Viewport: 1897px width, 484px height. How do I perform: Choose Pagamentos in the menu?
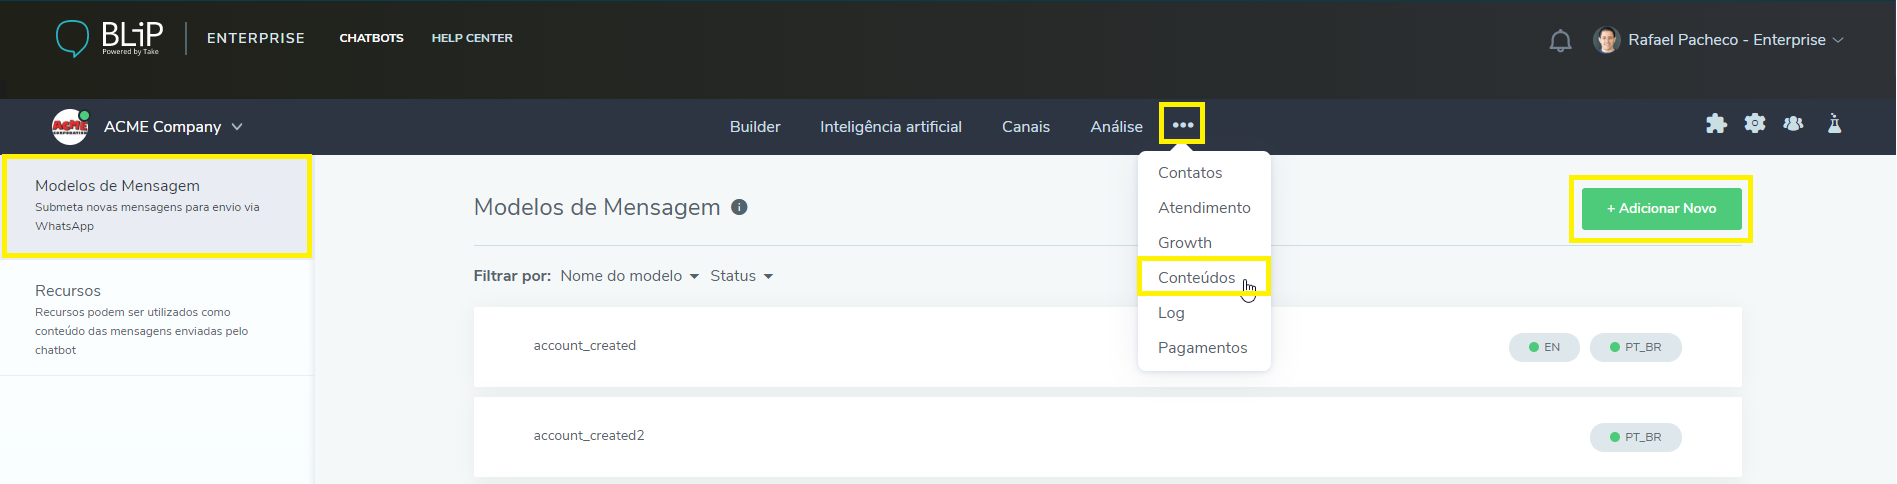(x=1202, y=348)
